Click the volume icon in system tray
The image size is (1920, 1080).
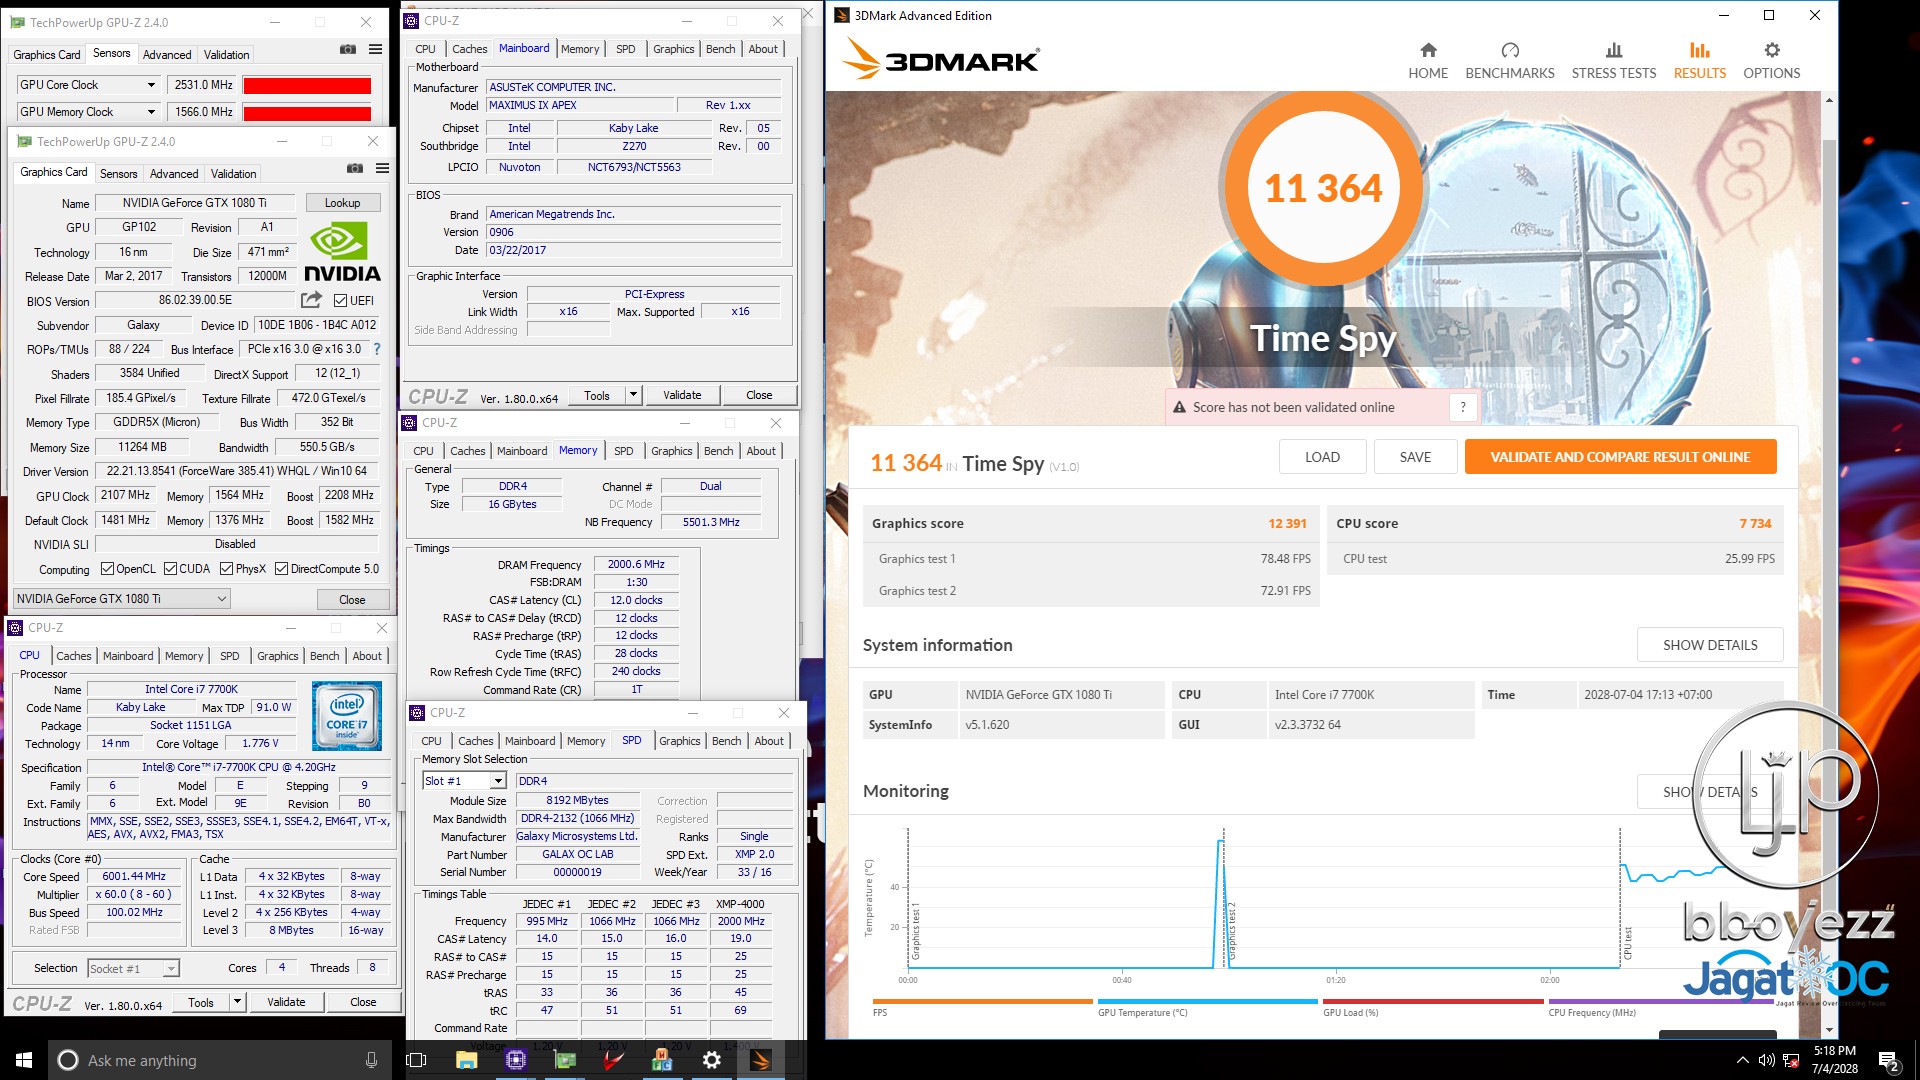[1767, 1060]
